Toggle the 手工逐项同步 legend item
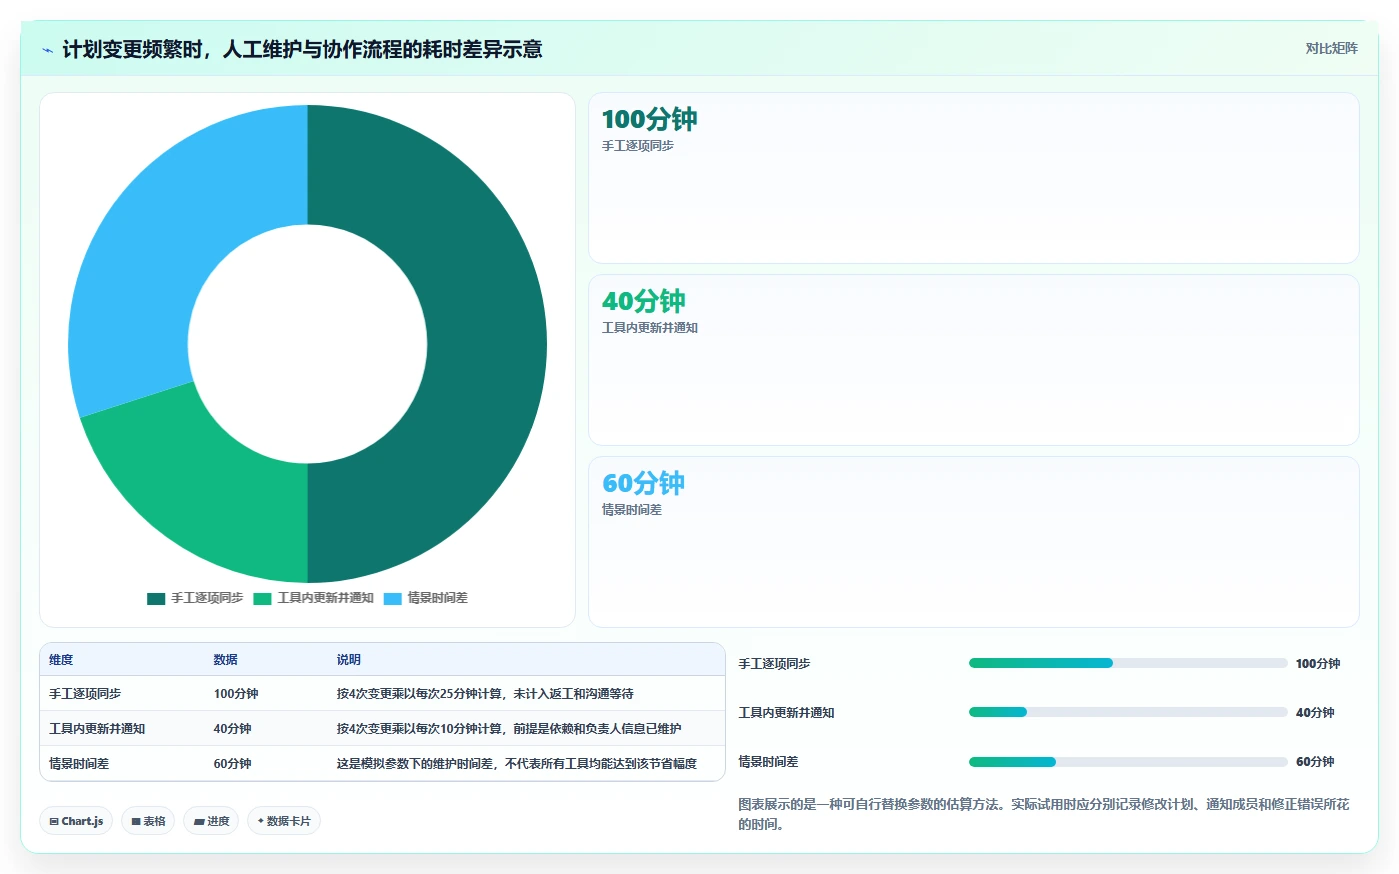The height and width of the screenshot is (874, 1399). 195,598
